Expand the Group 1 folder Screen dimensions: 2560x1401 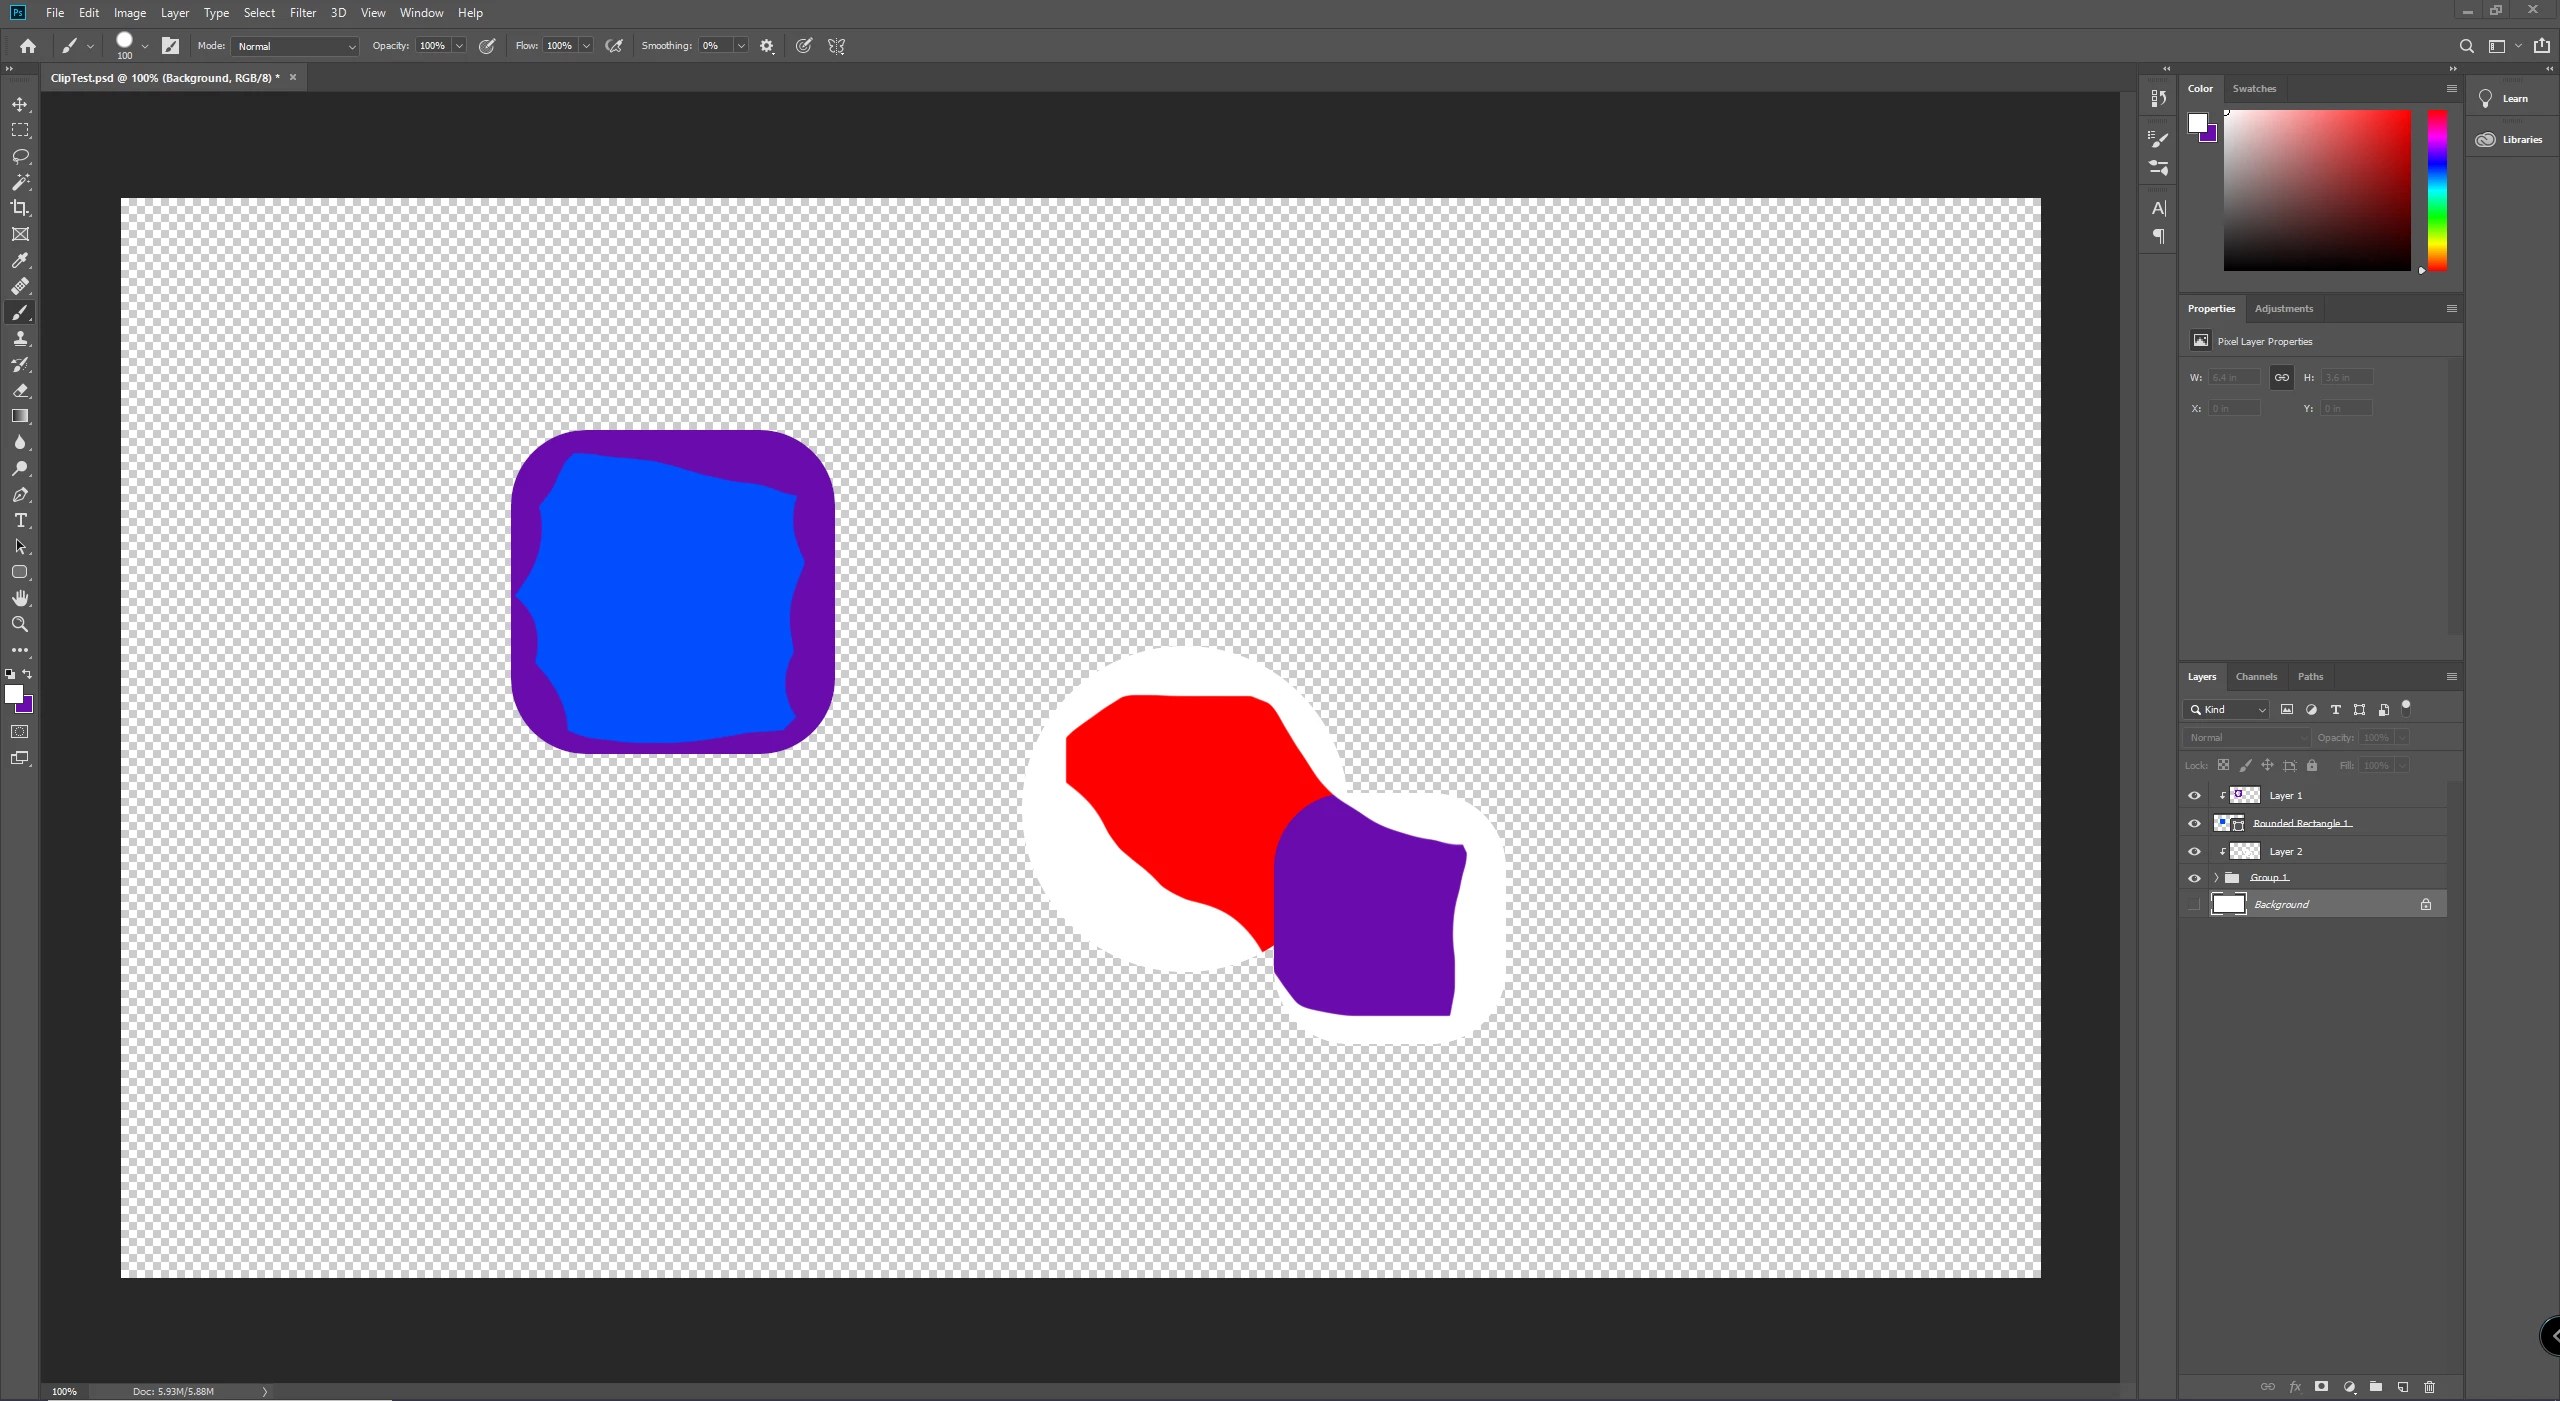pyautogui.click(x=2216, y=878)
